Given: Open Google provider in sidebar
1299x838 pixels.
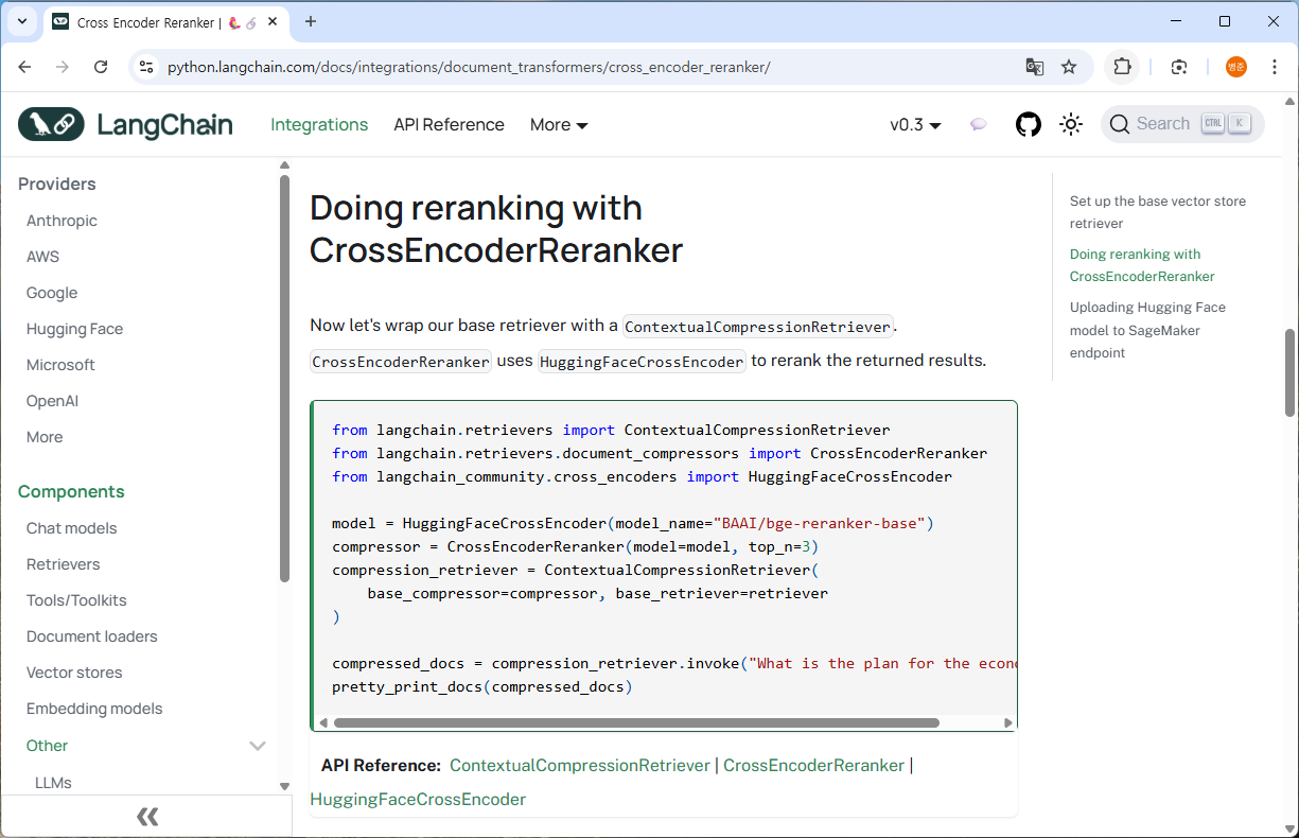Looking at the screenshot, I should pyautogui.click(x=52, y=292).
